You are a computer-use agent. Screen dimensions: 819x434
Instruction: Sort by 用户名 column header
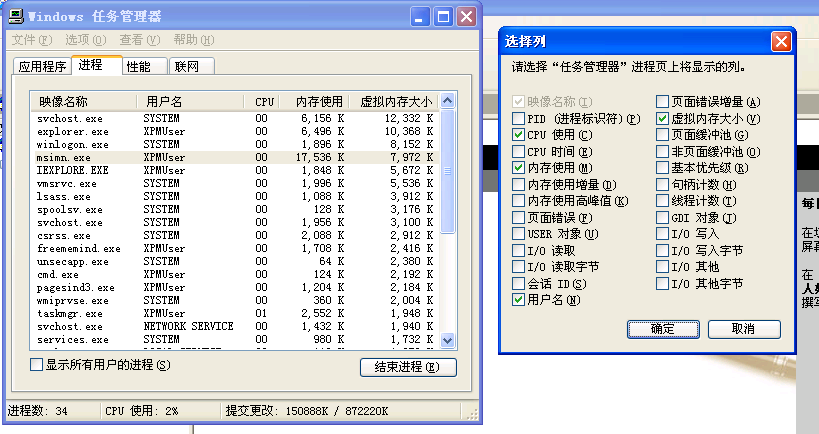coord(190,101)
